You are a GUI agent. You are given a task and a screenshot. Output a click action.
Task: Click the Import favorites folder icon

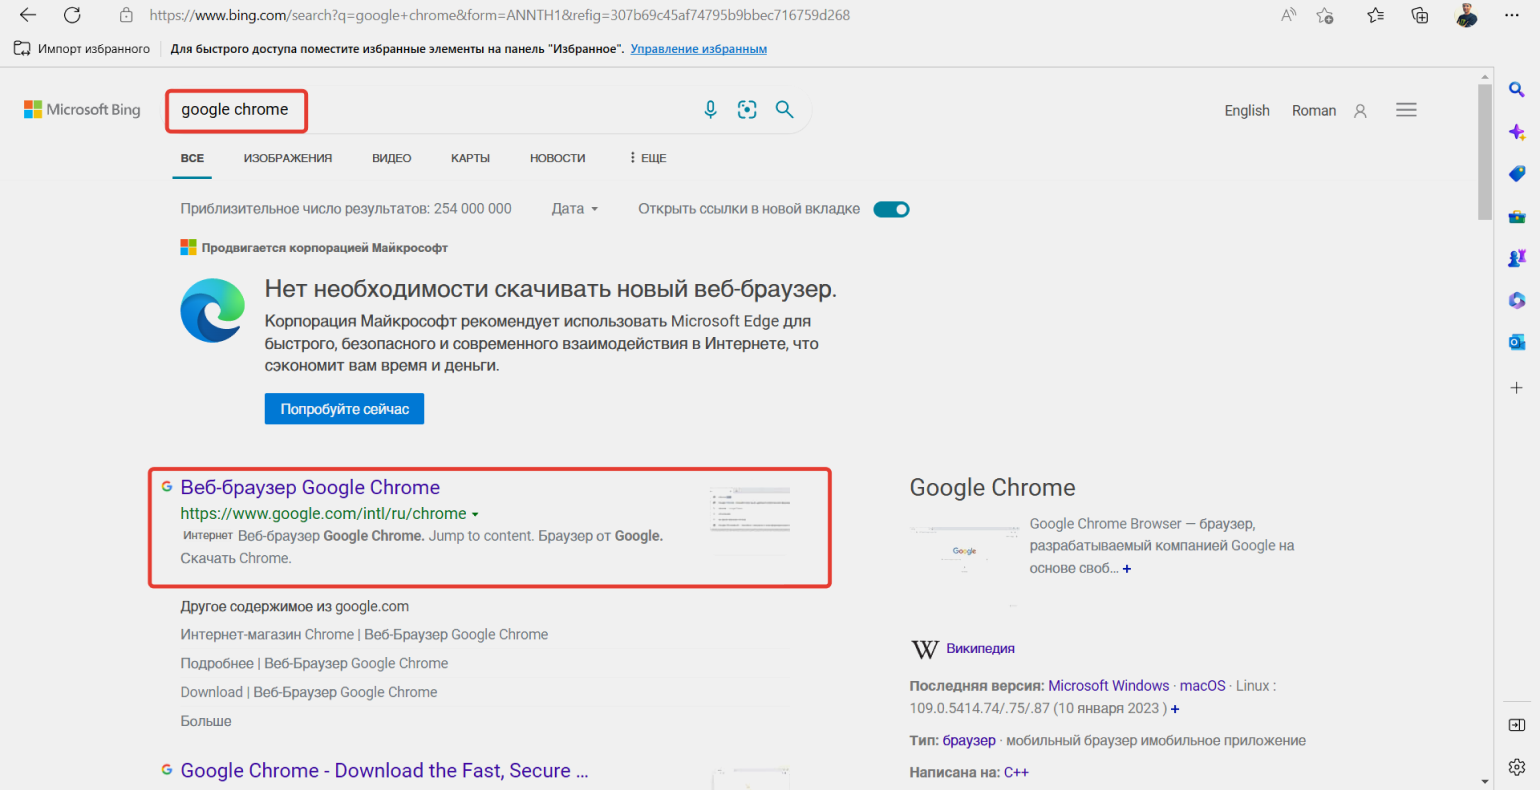pos(22,48)
